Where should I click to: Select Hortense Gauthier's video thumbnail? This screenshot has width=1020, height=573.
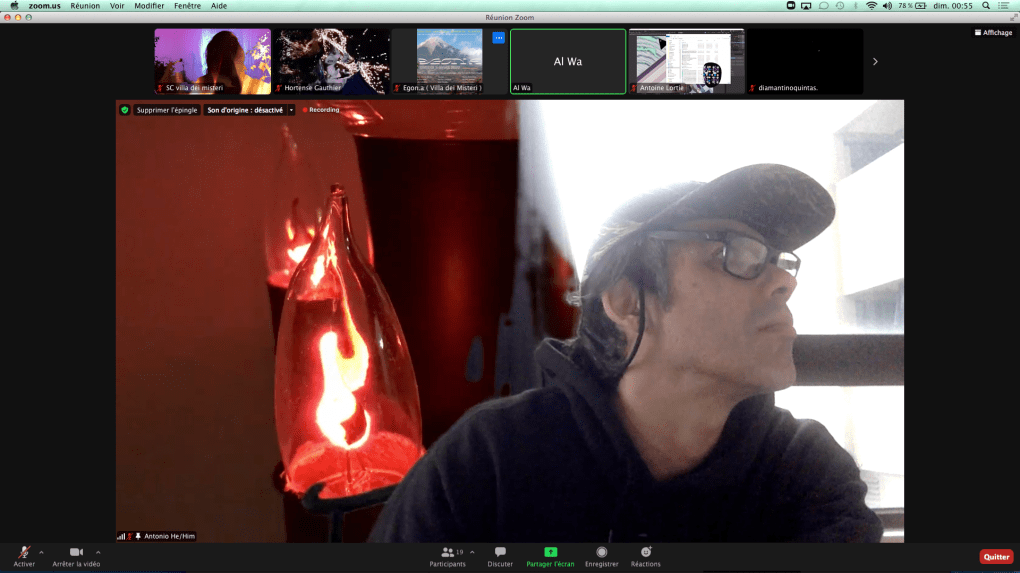point(333,61)
